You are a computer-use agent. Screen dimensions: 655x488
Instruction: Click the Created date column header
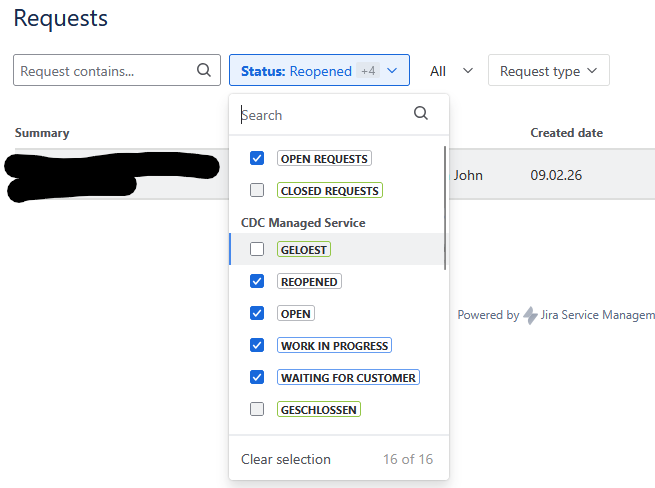(566, 133)
